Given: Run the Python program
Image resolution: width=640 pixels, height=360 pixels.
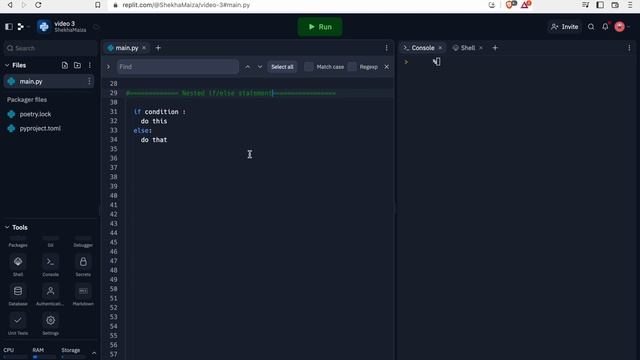Looking at the screenshot, I should (320, 27).
